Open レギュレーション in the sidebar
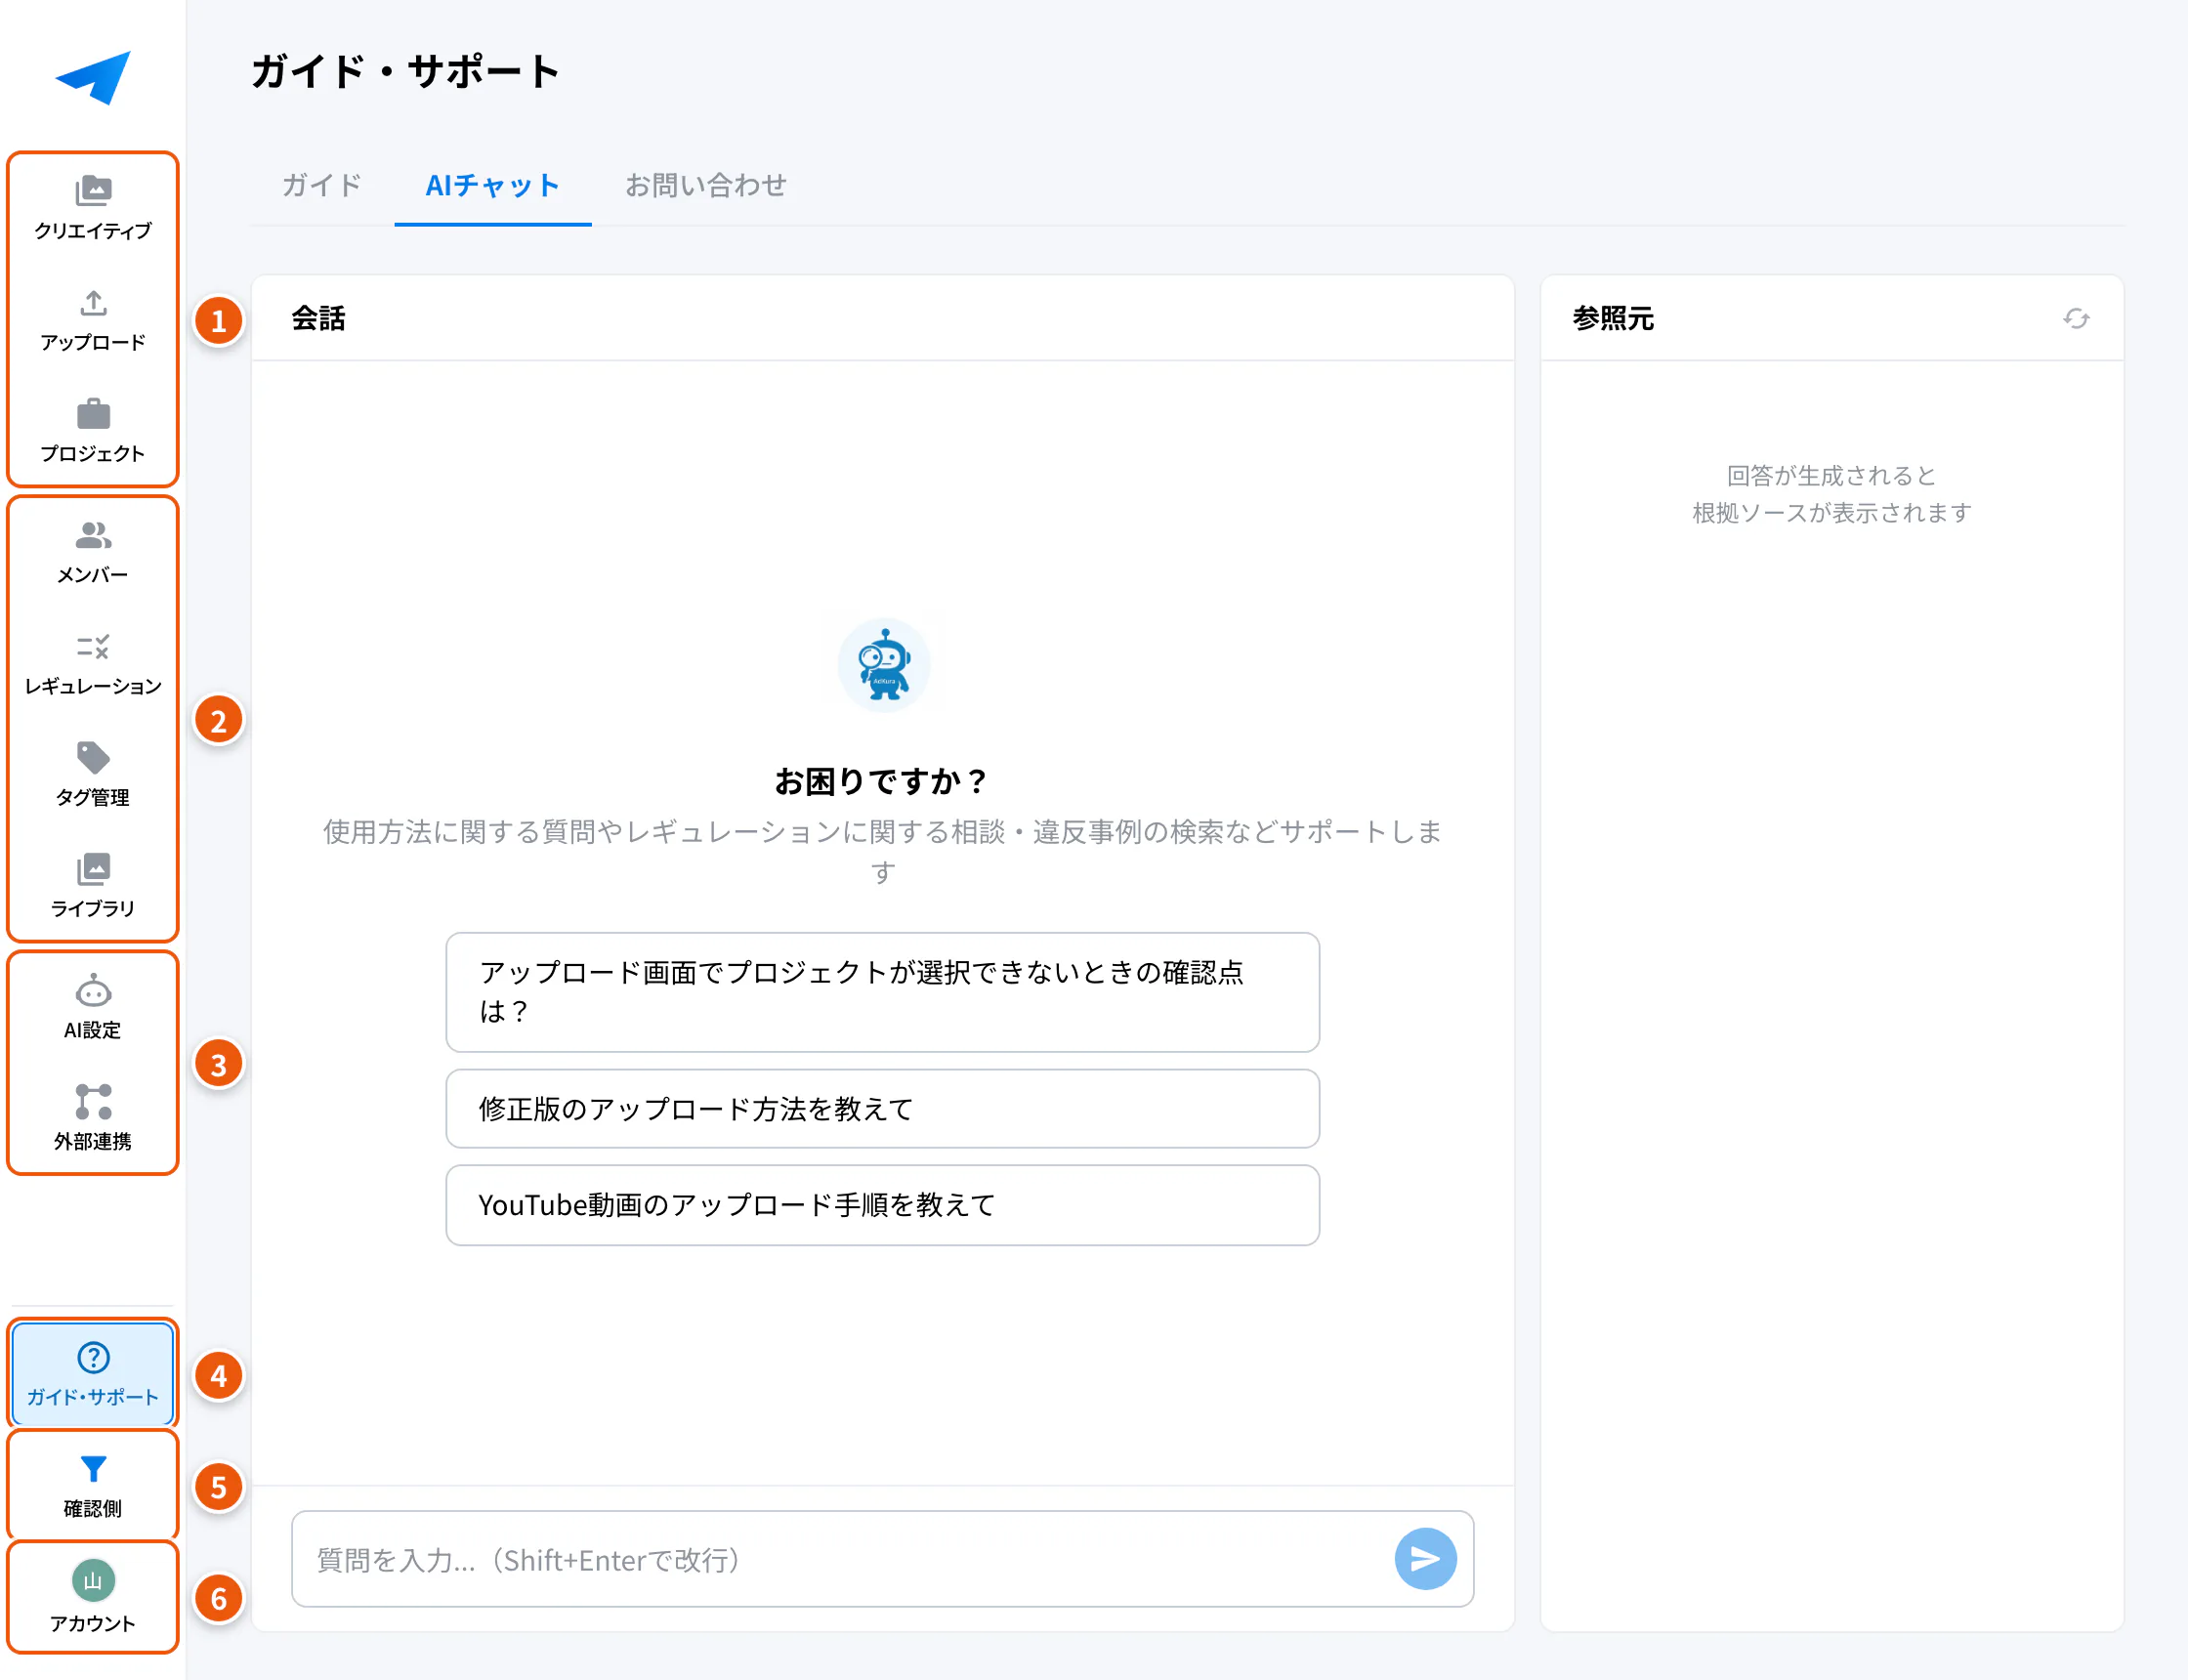Screen dimensions: 2188x1680 93,665
